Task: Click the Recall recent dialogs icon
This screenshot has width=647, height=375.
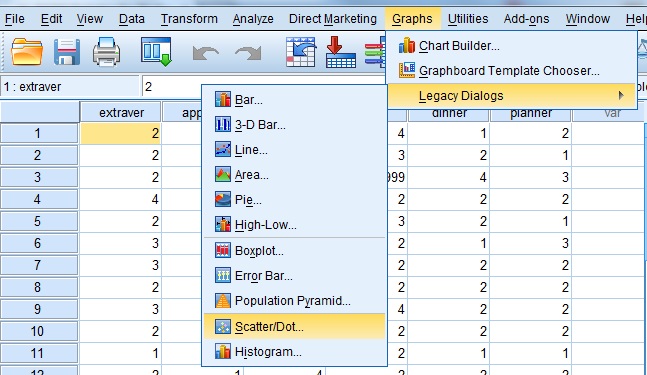Action: pyautogui.click(x=156, y=52)
